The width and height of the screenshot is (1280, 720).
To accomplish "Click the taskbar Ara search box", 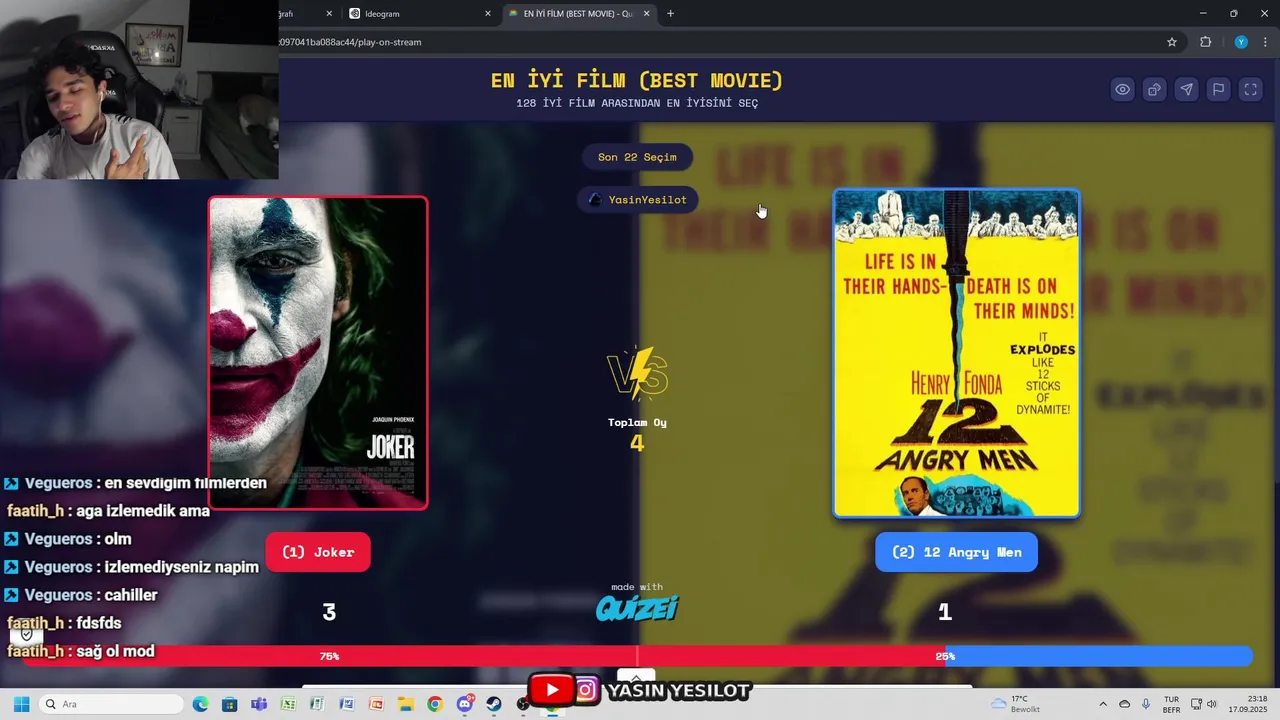I will (x=110, y=704).
